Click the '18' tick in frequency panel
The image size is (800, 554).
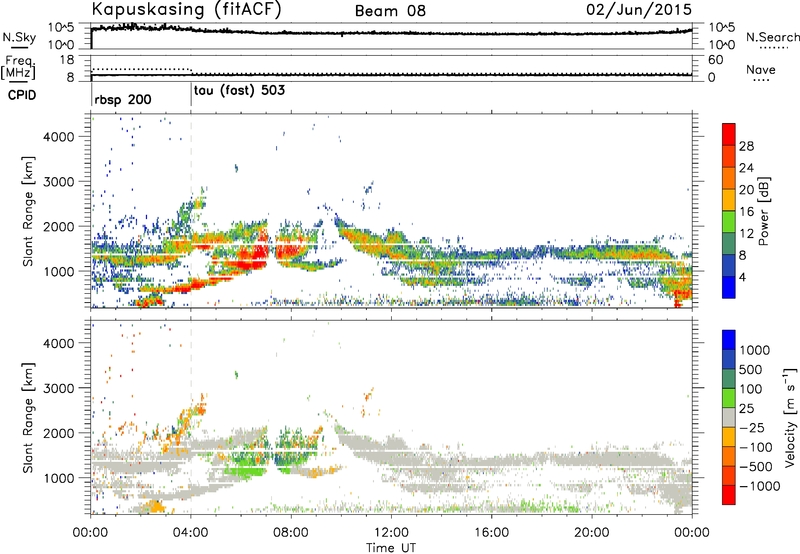[67, 60]
